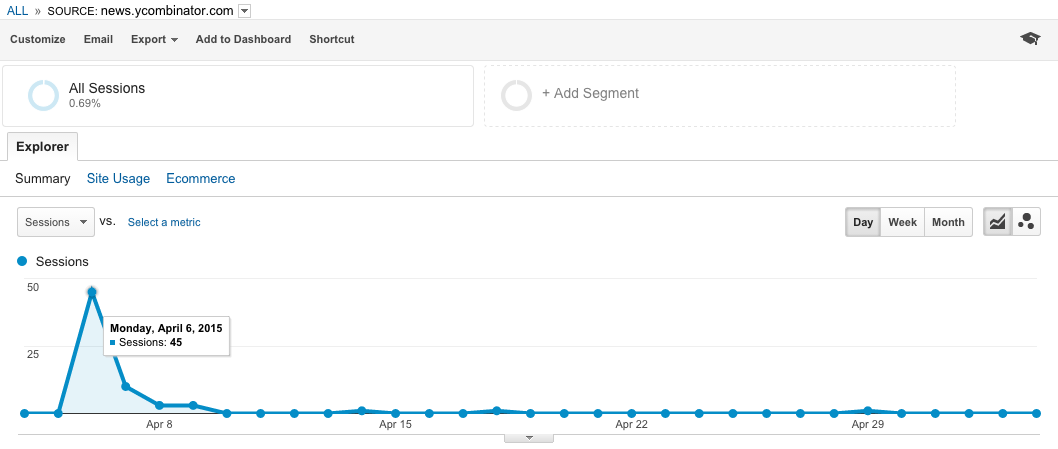The width and height of the screenshot is (1058, 449).
Task: Expand the Export dropdown menu
Action: click(x=154, y=39)
